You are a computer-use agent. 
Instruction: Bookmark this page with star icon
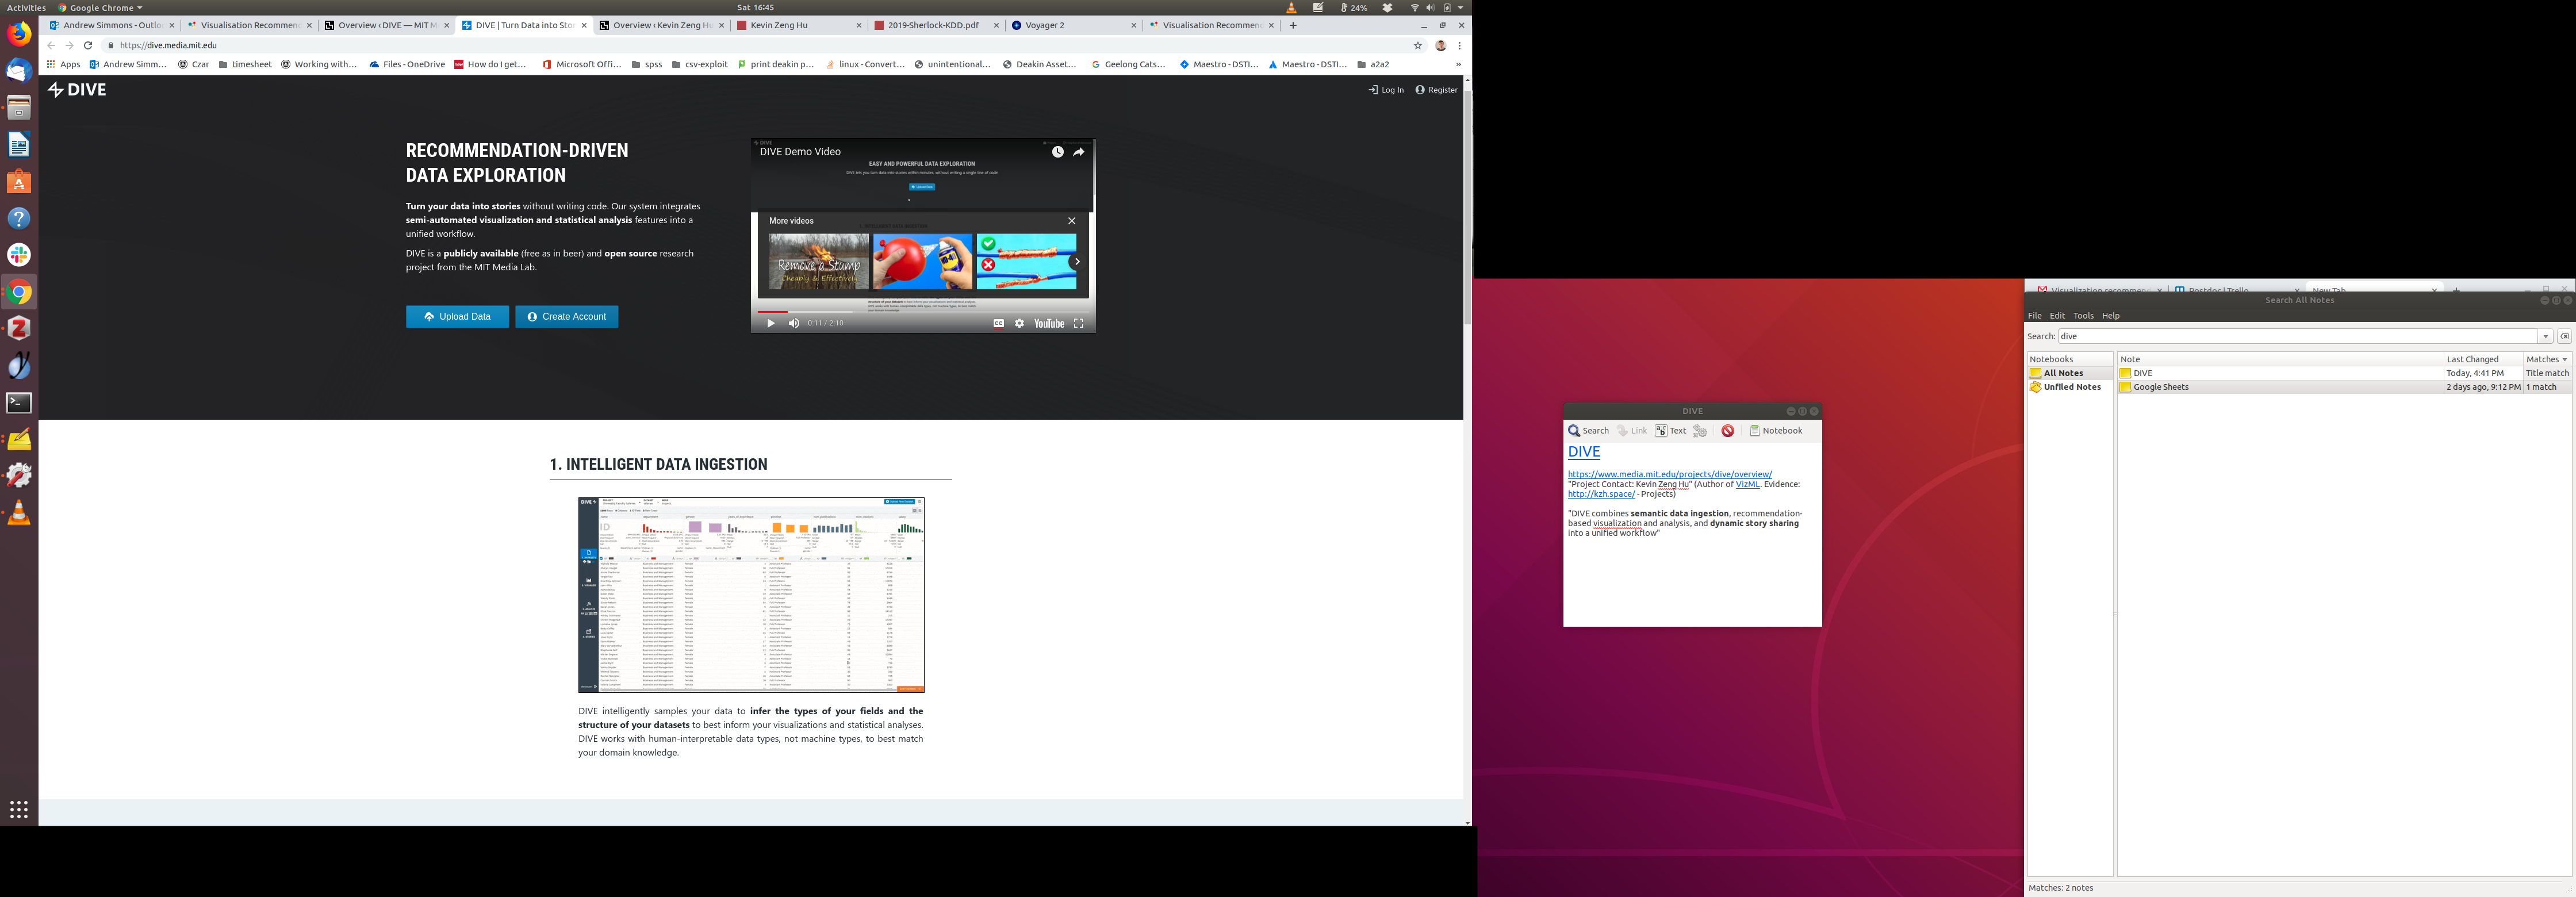tap(1417, 45)
